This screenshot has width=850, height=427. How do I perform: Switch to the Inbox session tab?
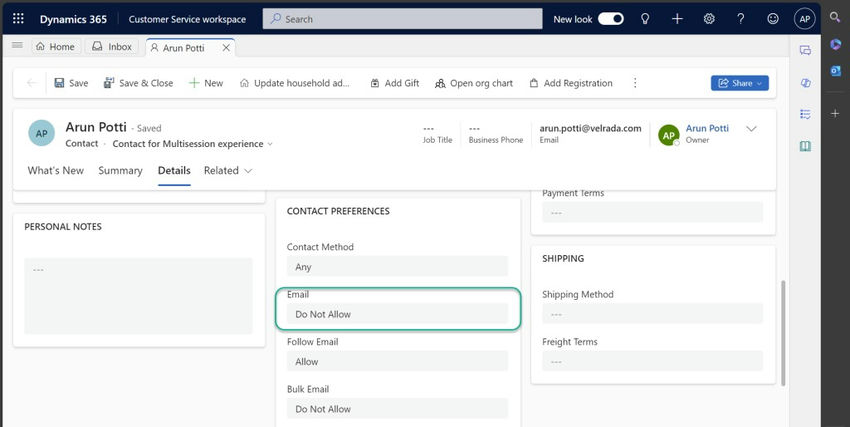[112, 47]
